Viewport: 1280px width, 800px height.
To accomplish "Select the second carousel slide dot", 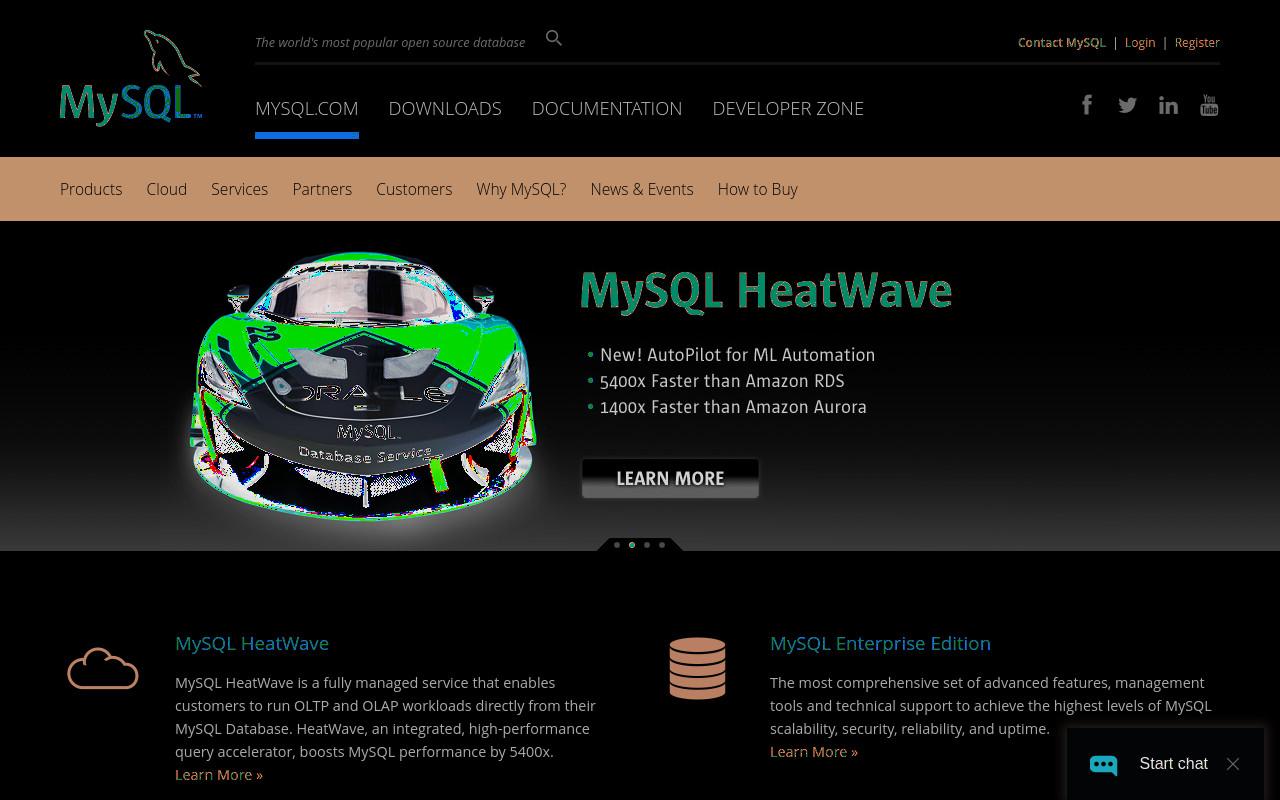I will click(x=632, y=545).
